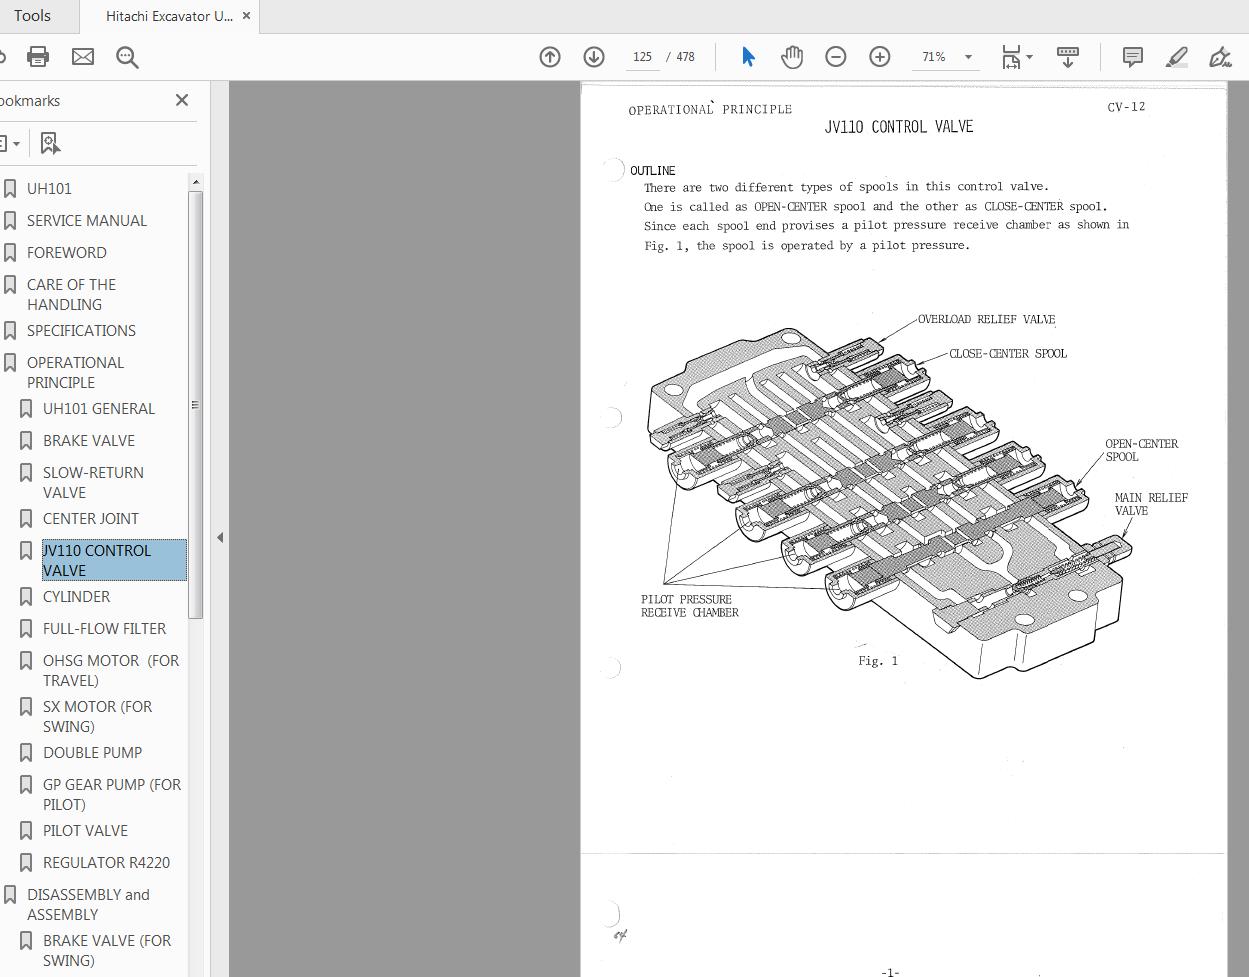Image resolution: width=1249 pixels, height=977 pixels.
Task: Click the current bookmark icon above the bookmarks list
Action: pos(49,143)
